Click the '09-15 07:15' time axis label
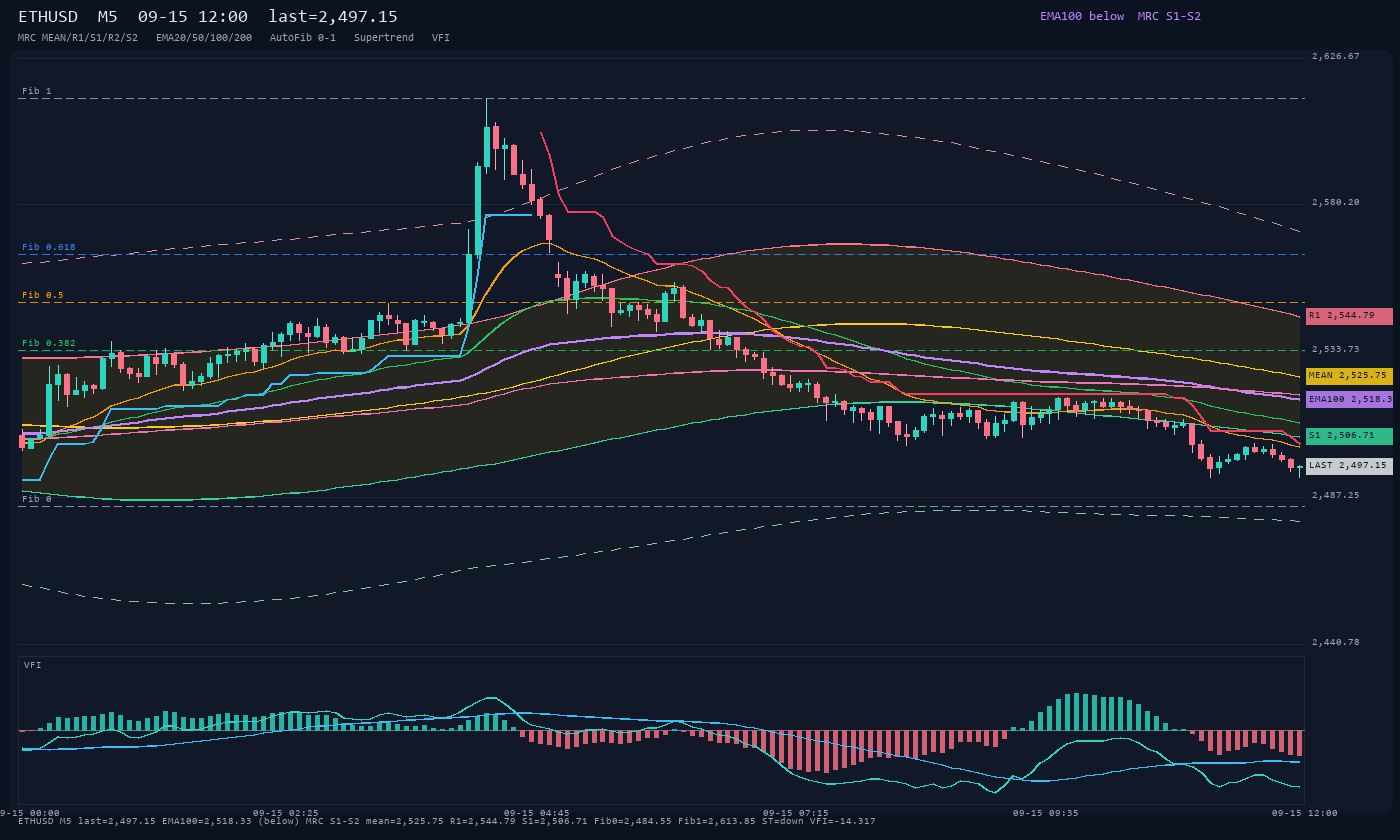This screenshot has width=1400, height=840. [x=795, y=813]
